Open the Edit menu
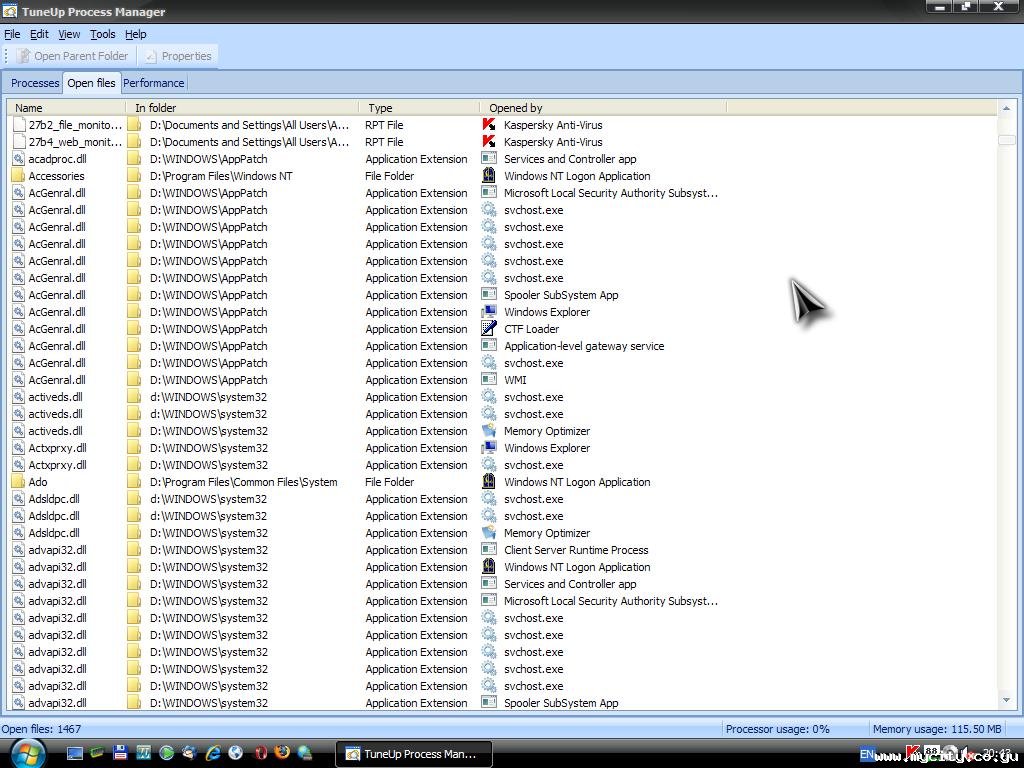This screenshot has height=768, width=1024. pos(39,34)
